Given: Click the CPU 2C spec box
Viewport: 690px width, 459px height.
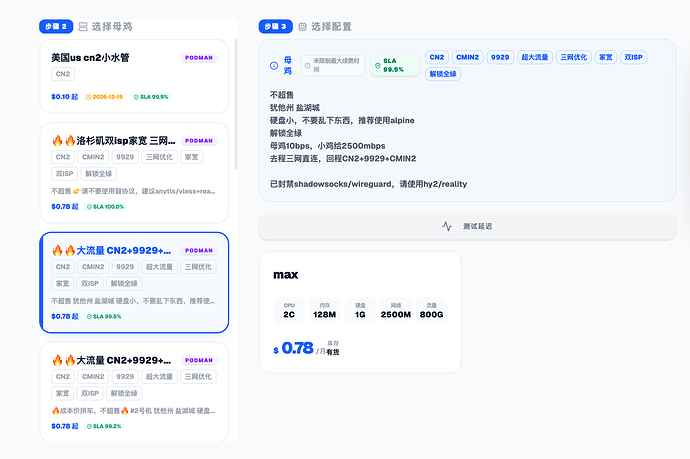Looking at the screenshot, I should point(289,311).
